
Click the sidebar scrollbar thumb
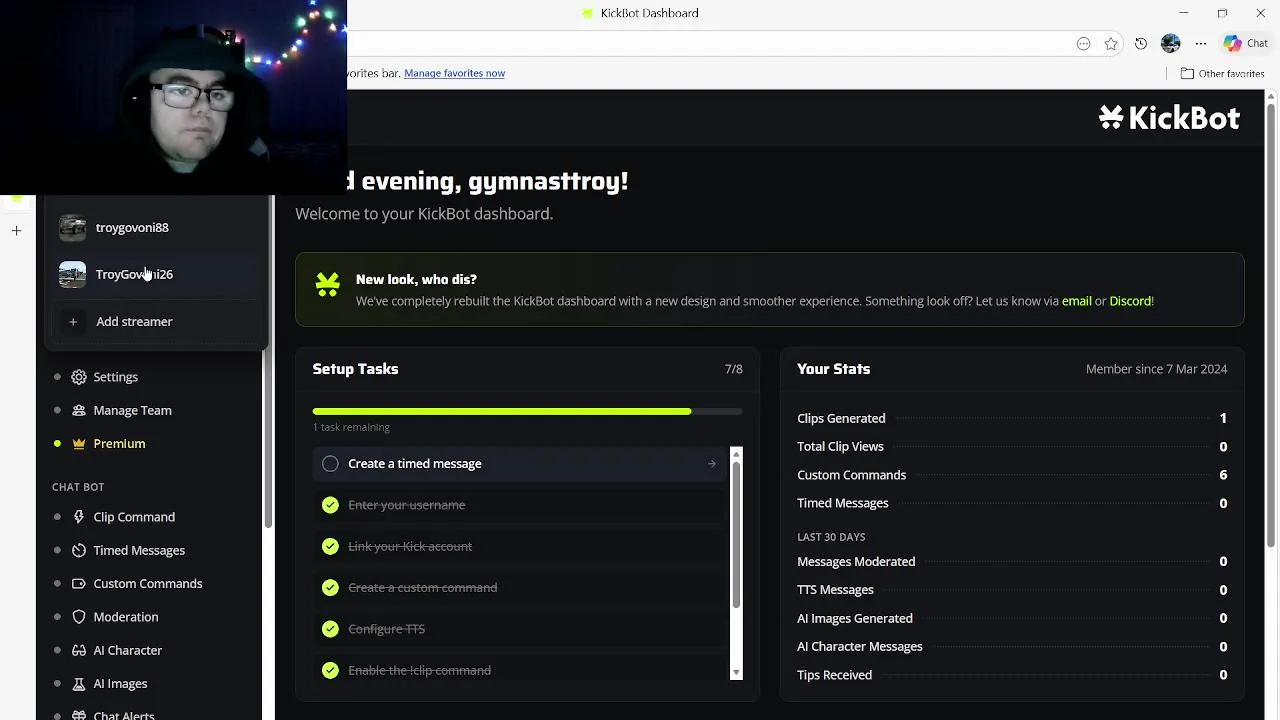point(266,440)
